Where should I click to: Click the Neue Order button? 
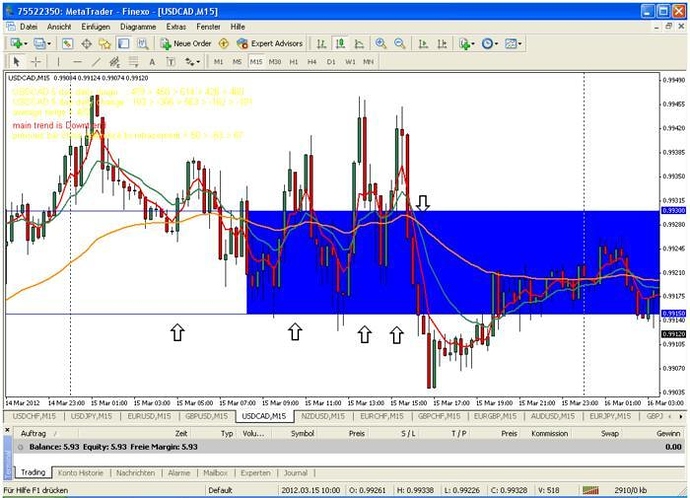[x=186, y=44]
